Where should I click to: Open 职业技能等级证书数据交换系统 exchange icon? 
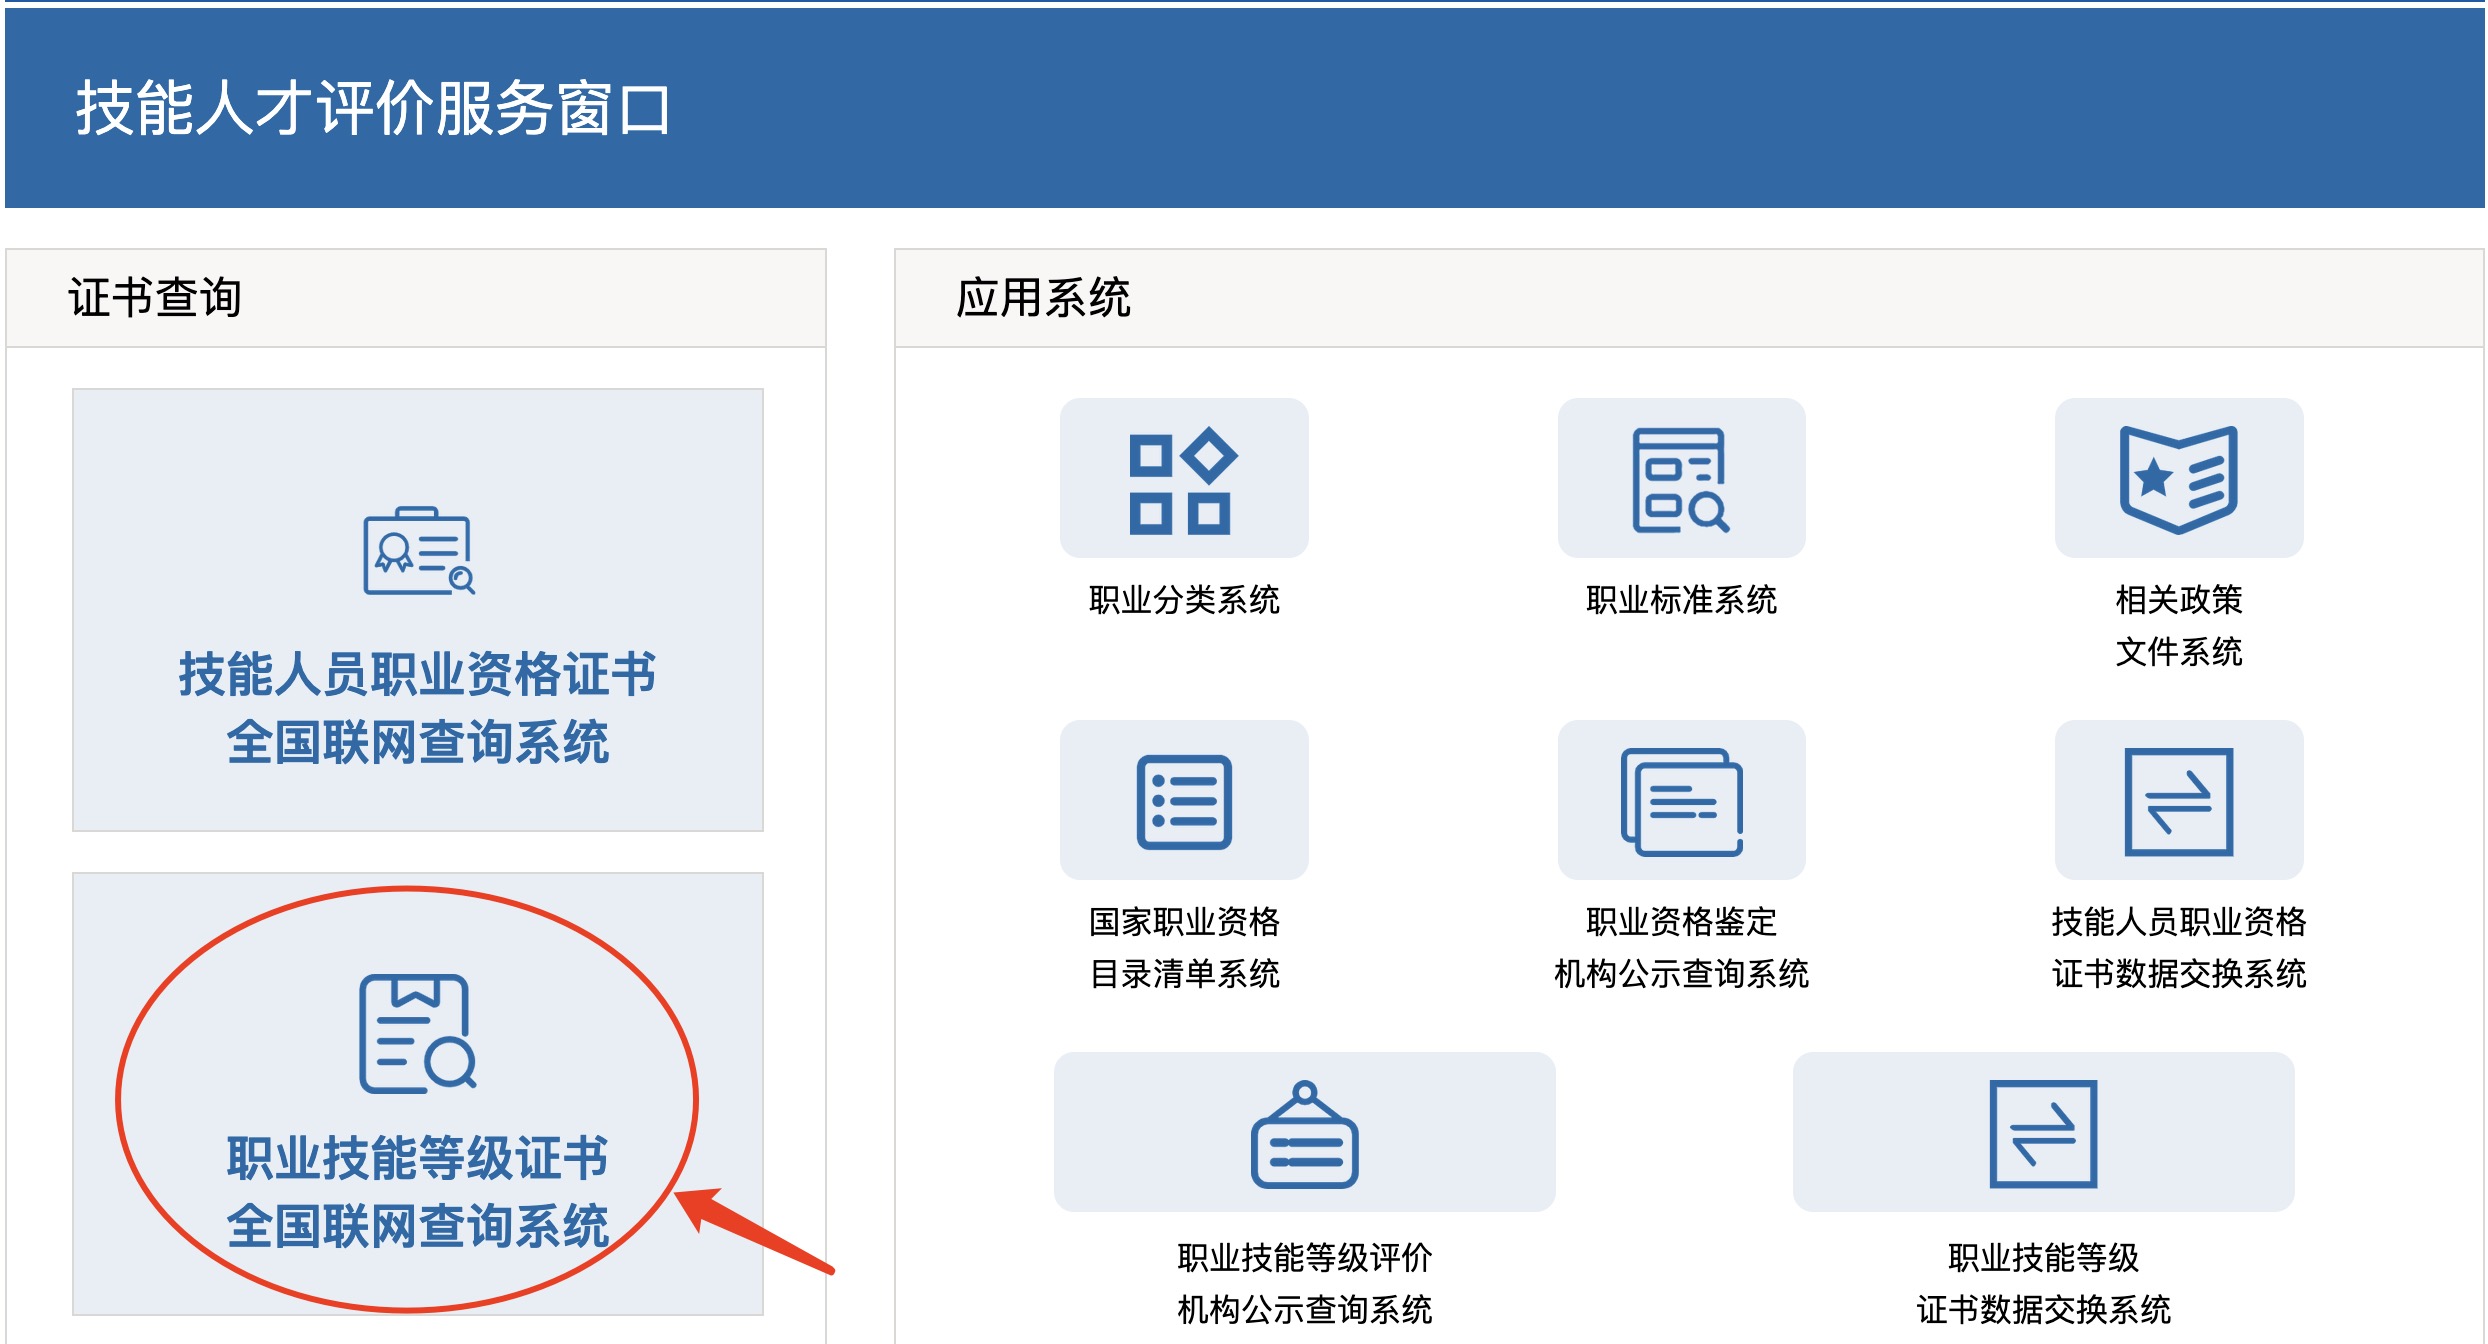[2042, 1133]
